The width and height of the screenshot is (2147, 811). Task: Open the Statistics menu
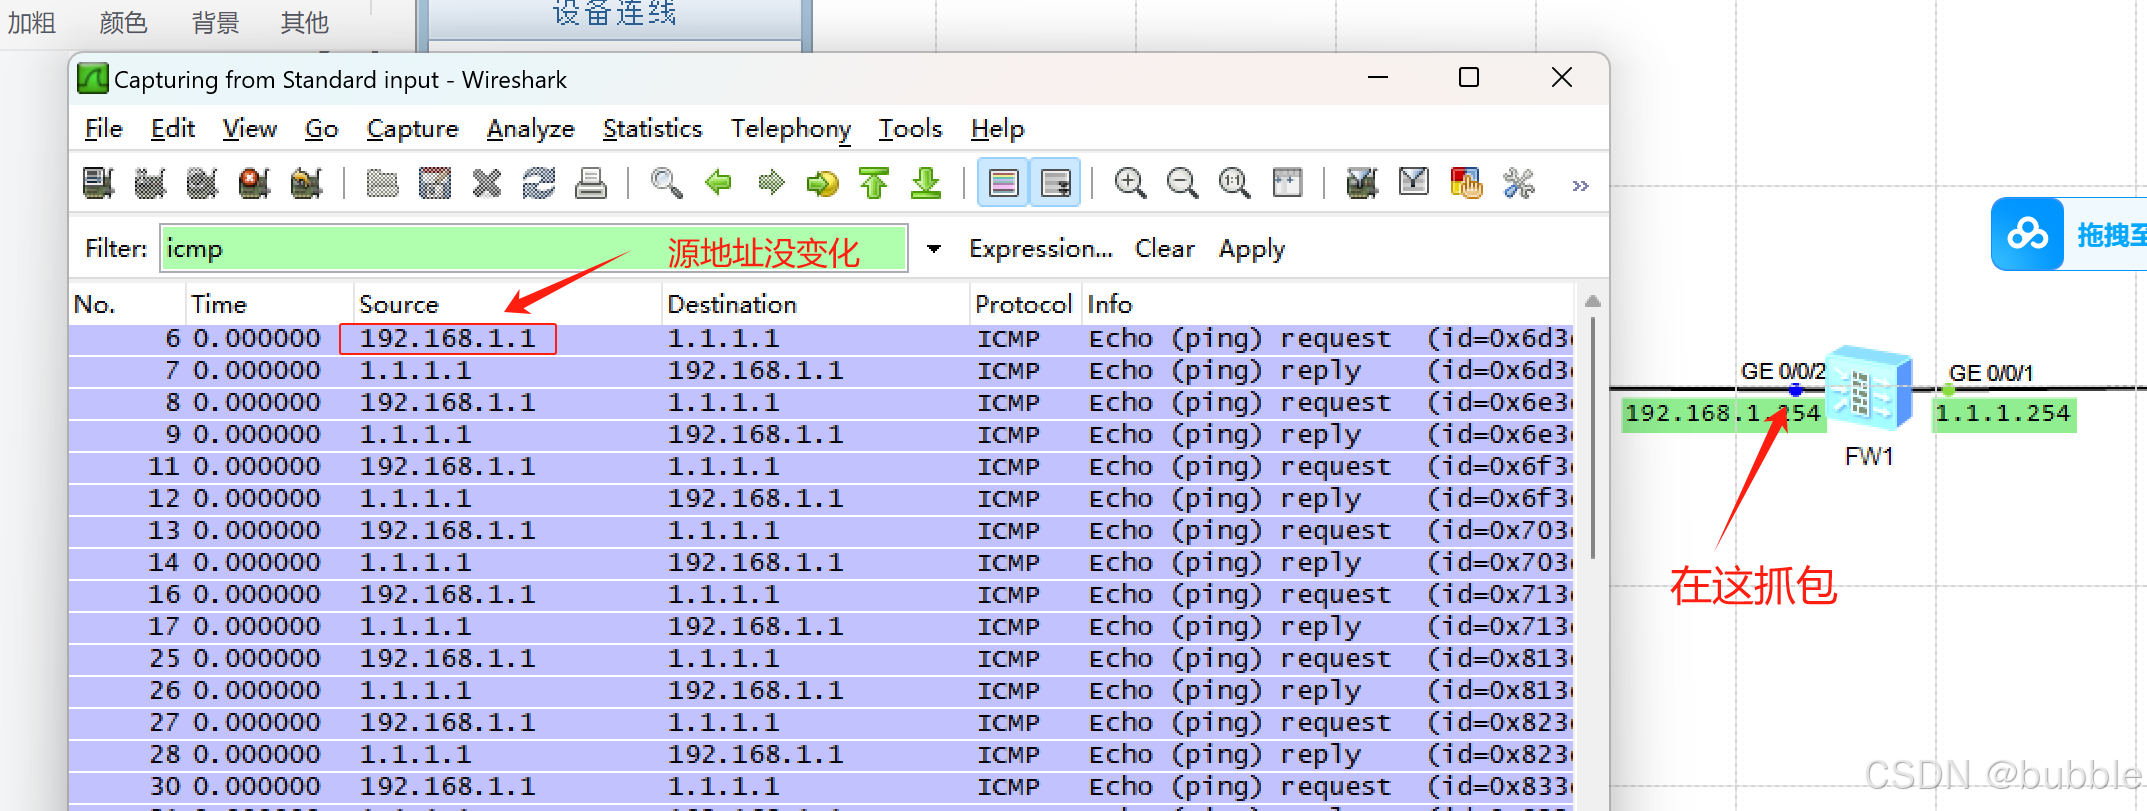pyautogui.click(x=652, y=129)
